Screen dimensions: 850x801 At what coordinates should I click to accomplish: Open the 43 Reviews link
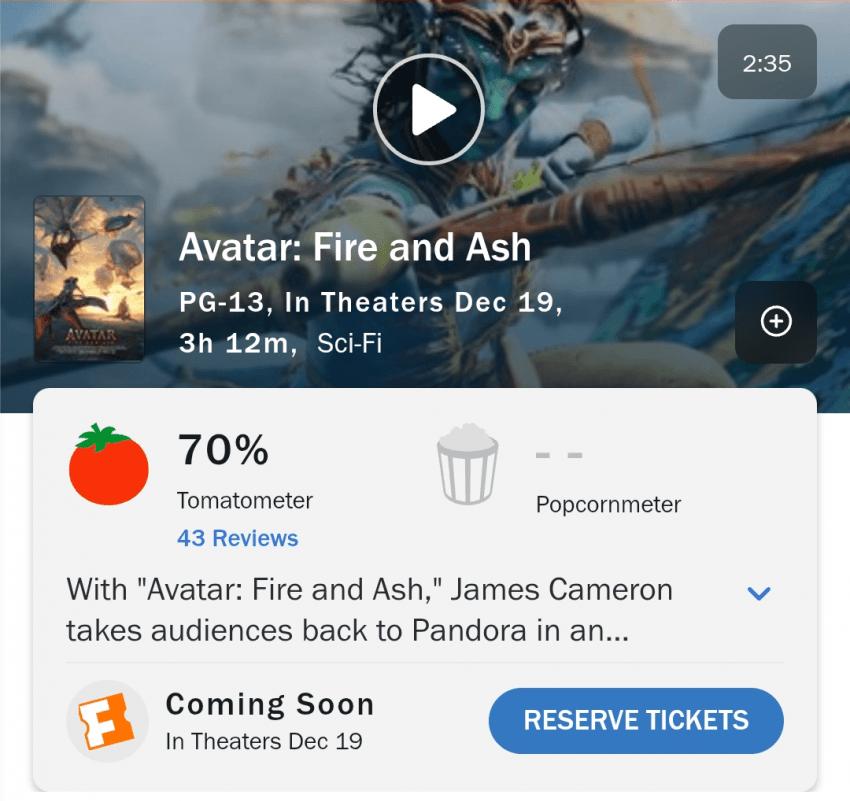[x=237, y=538]
